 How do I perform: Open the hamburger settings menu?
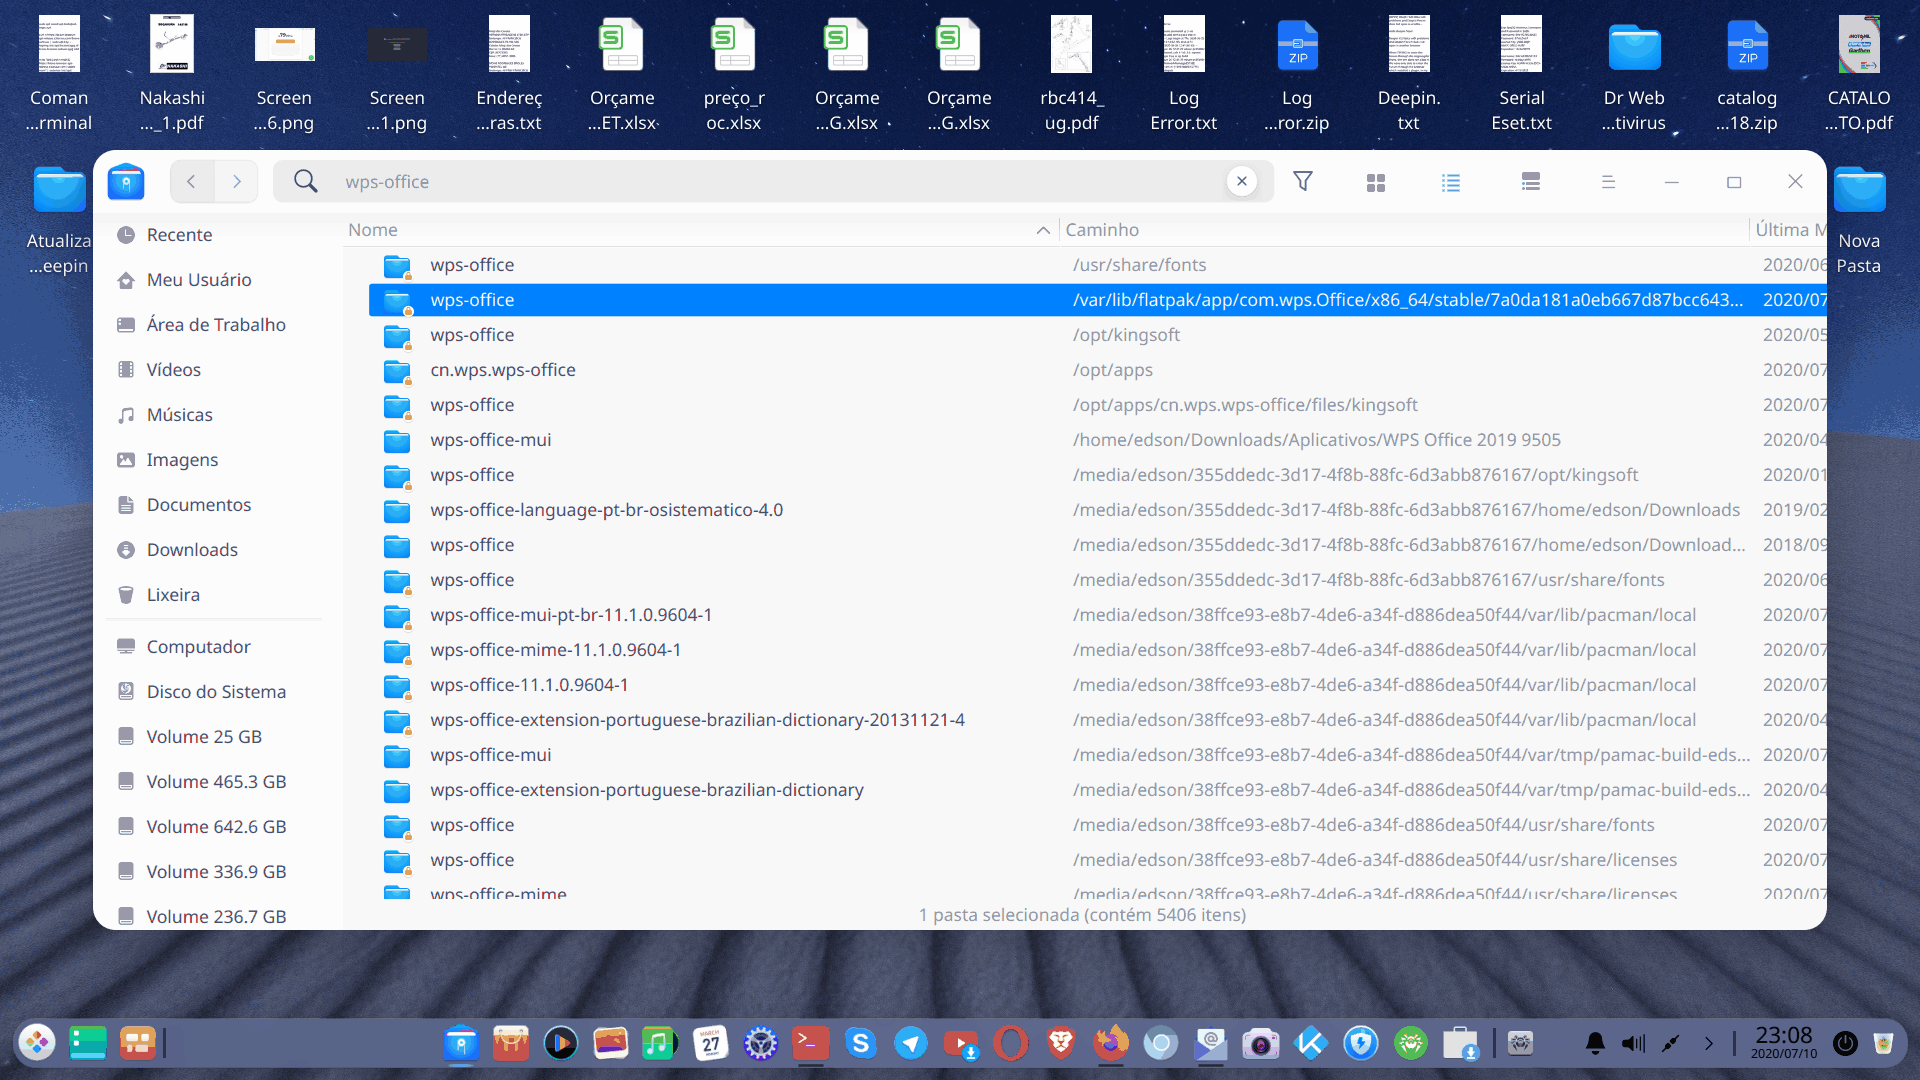pyautogui.click(x=1608, y=182)
